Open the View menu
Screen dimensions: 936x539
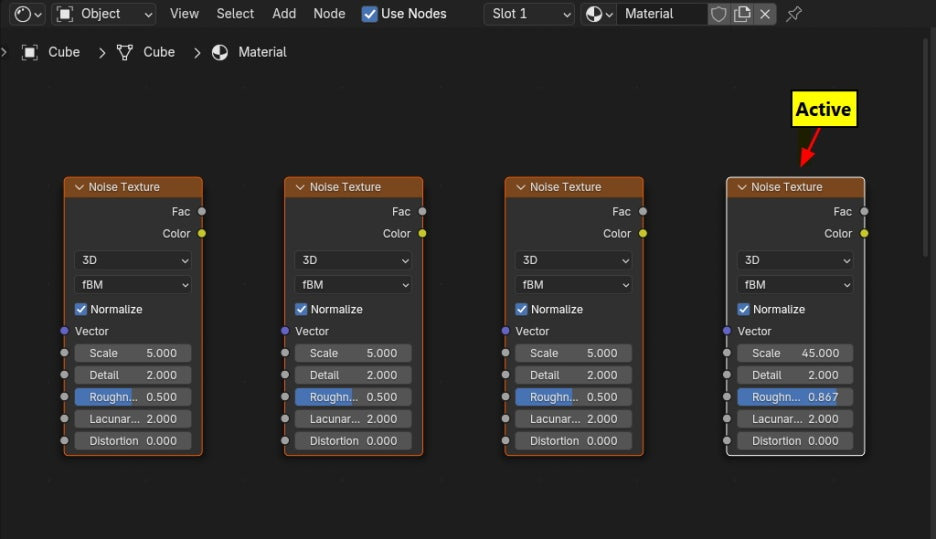[184, 14]
